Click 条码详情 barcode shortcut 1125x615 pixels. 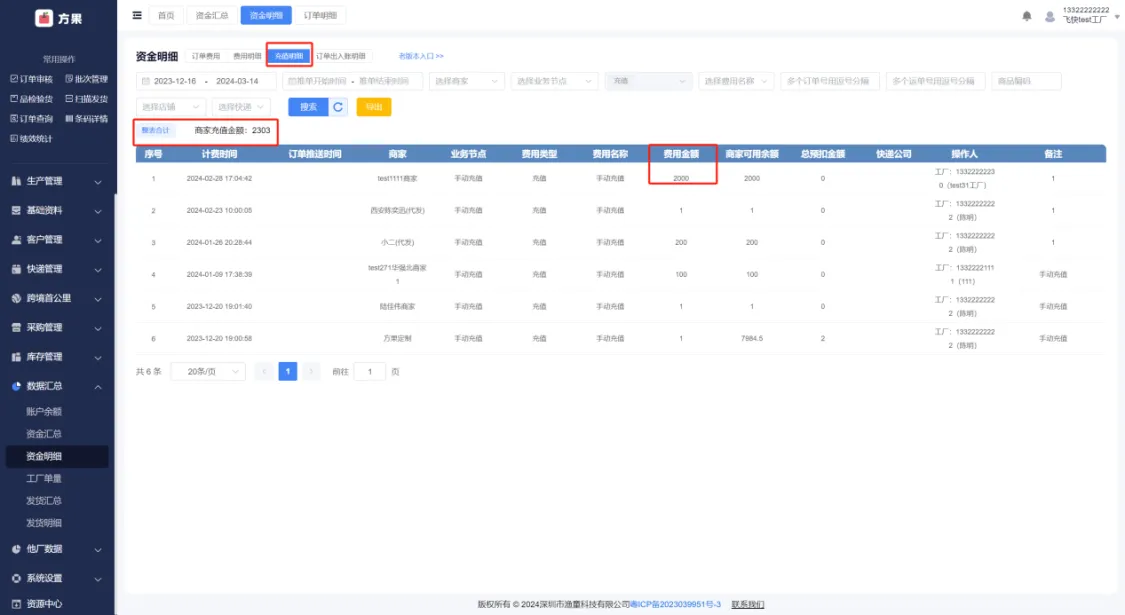click(86, 118)
